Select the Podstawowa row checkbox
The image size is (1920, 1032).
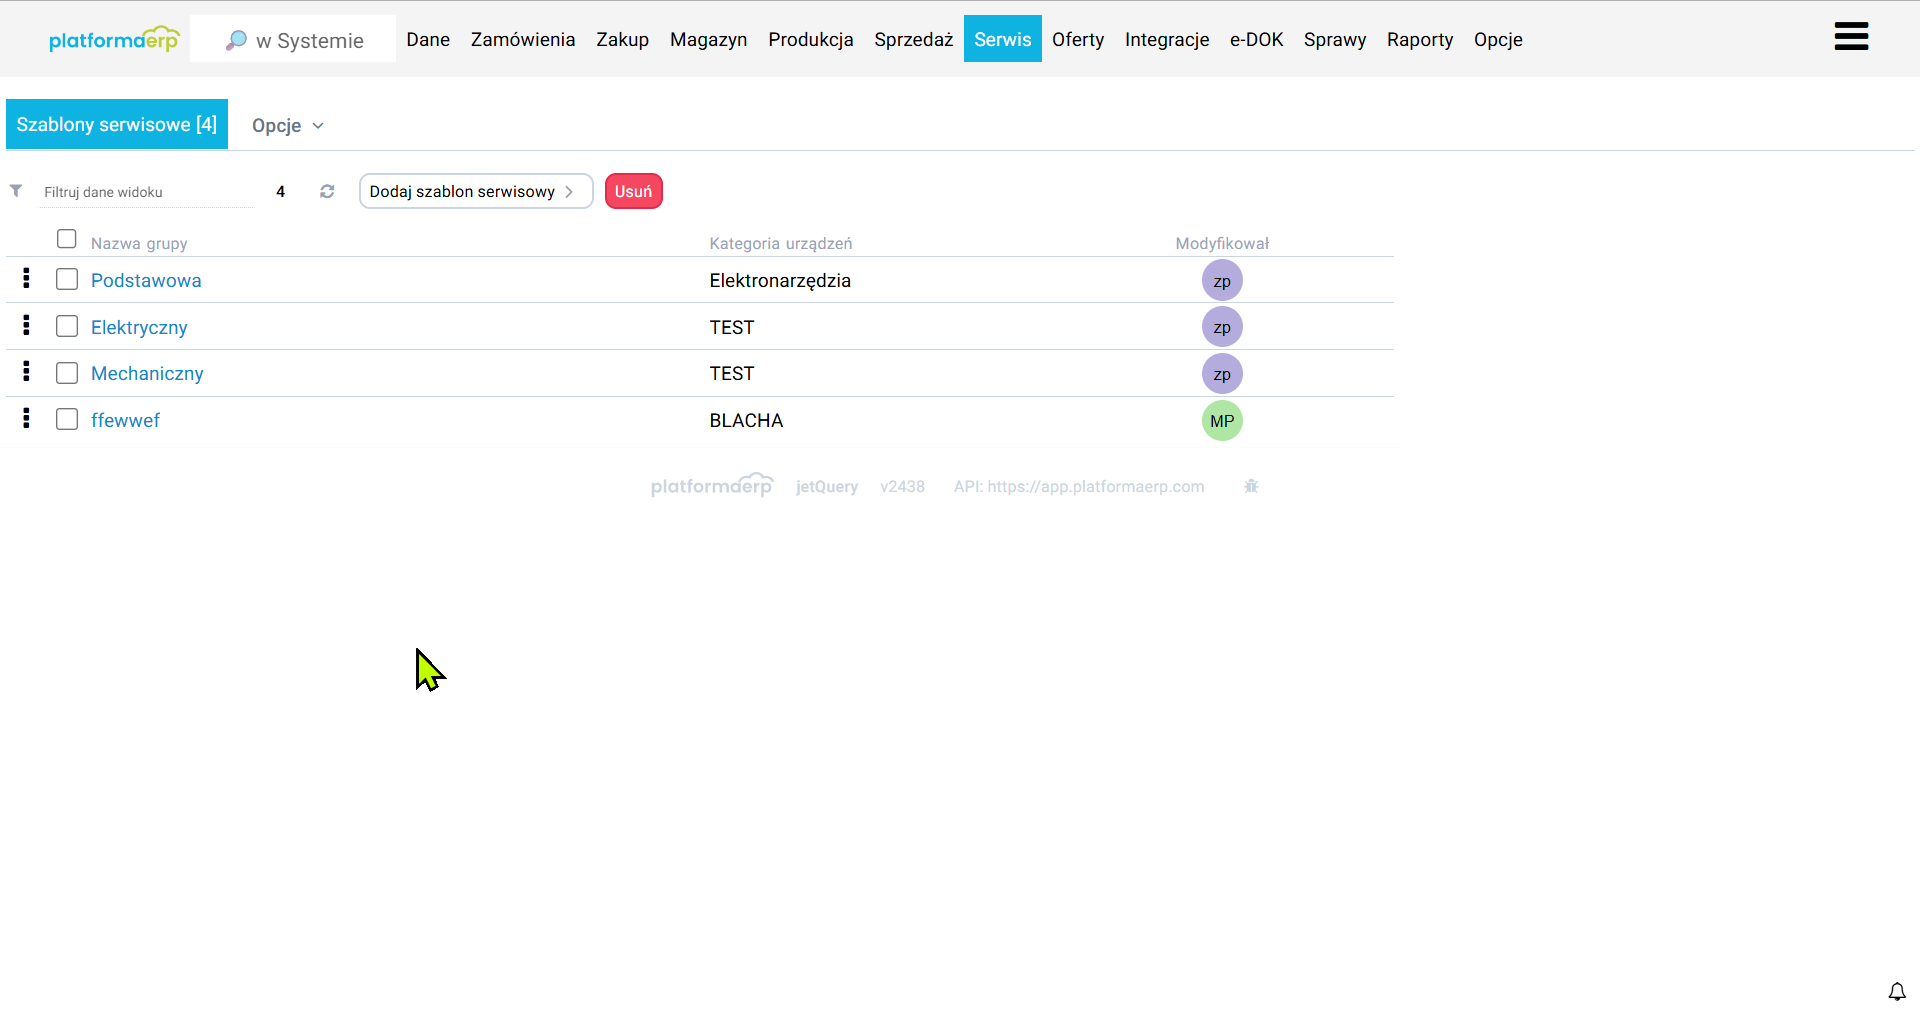67,279
